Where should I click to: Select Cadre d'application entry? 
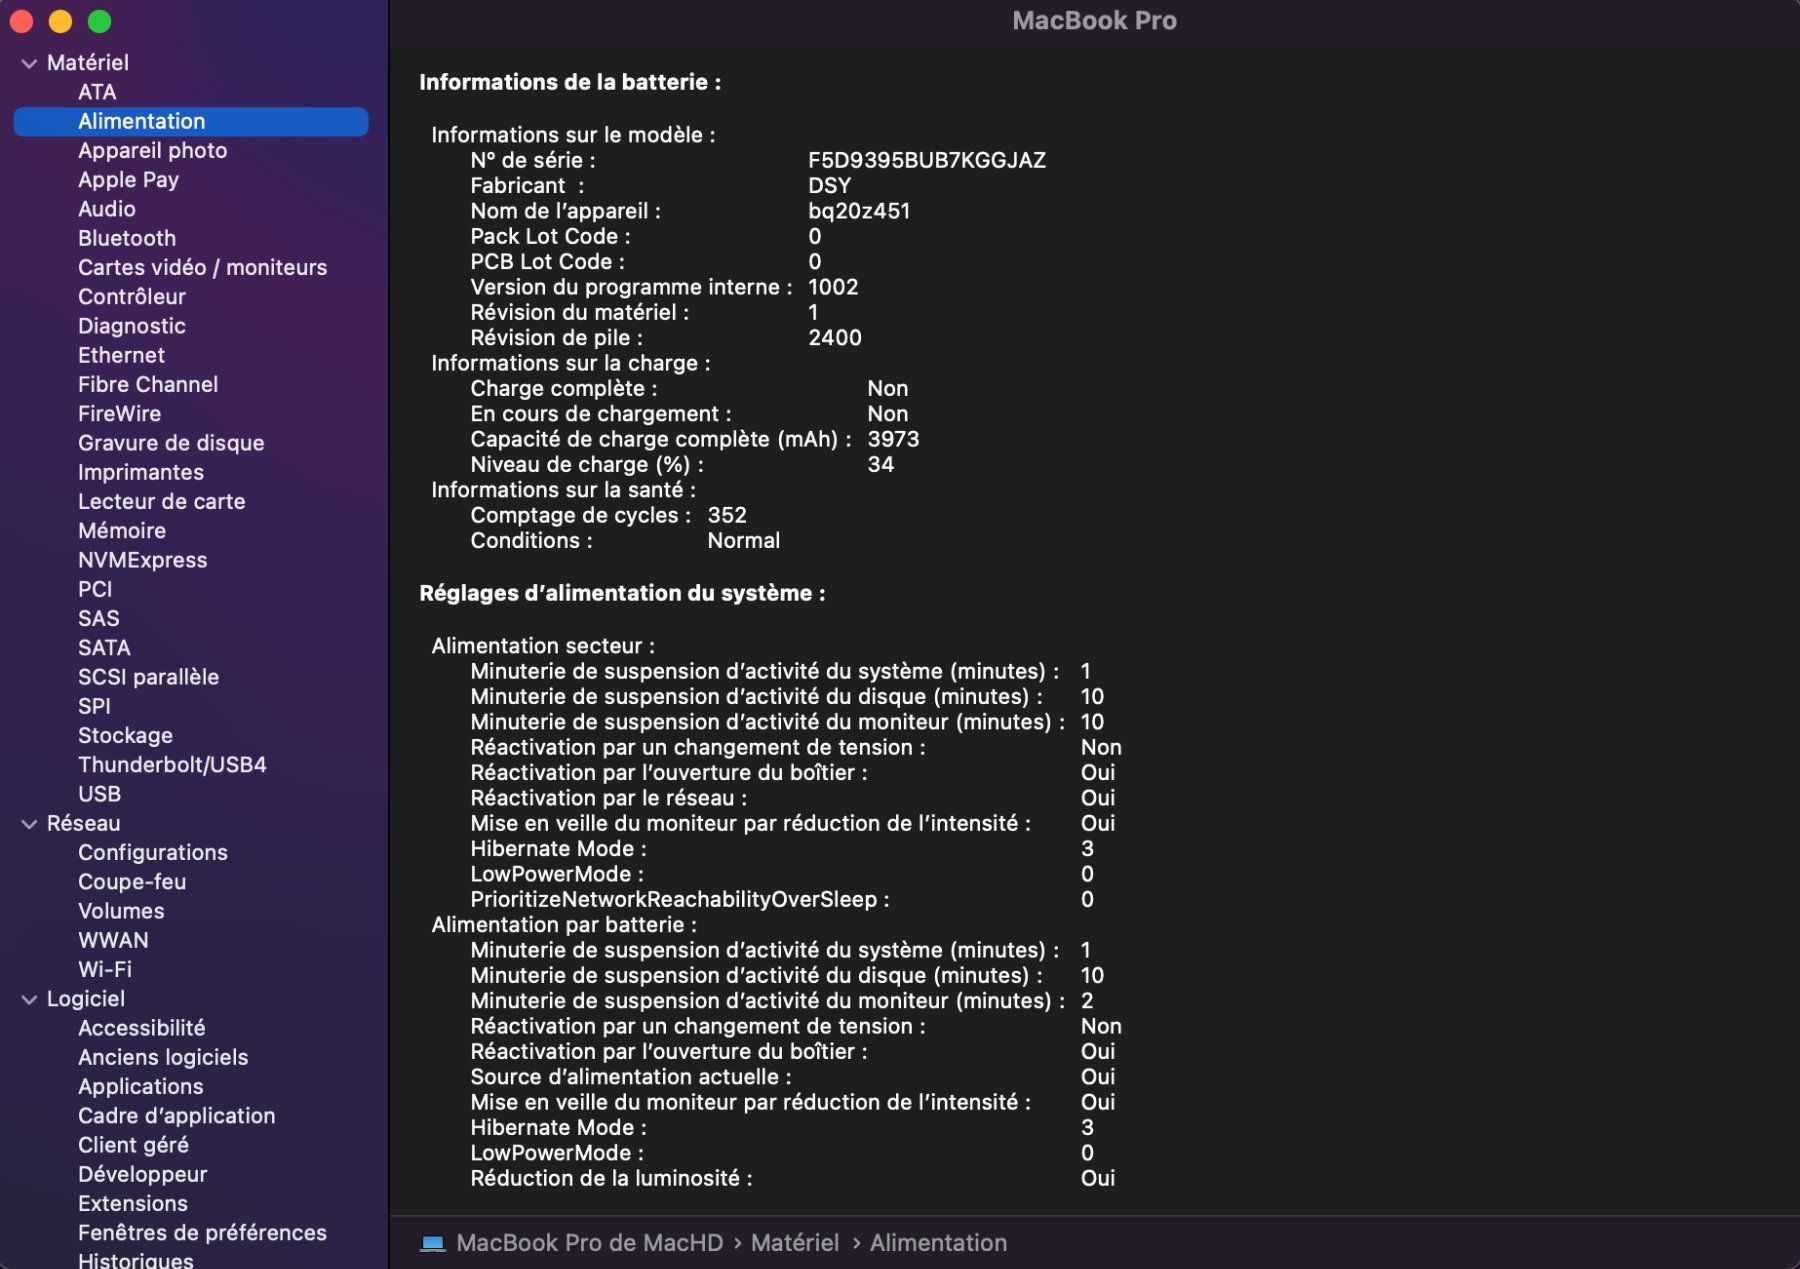[177, 1116]
